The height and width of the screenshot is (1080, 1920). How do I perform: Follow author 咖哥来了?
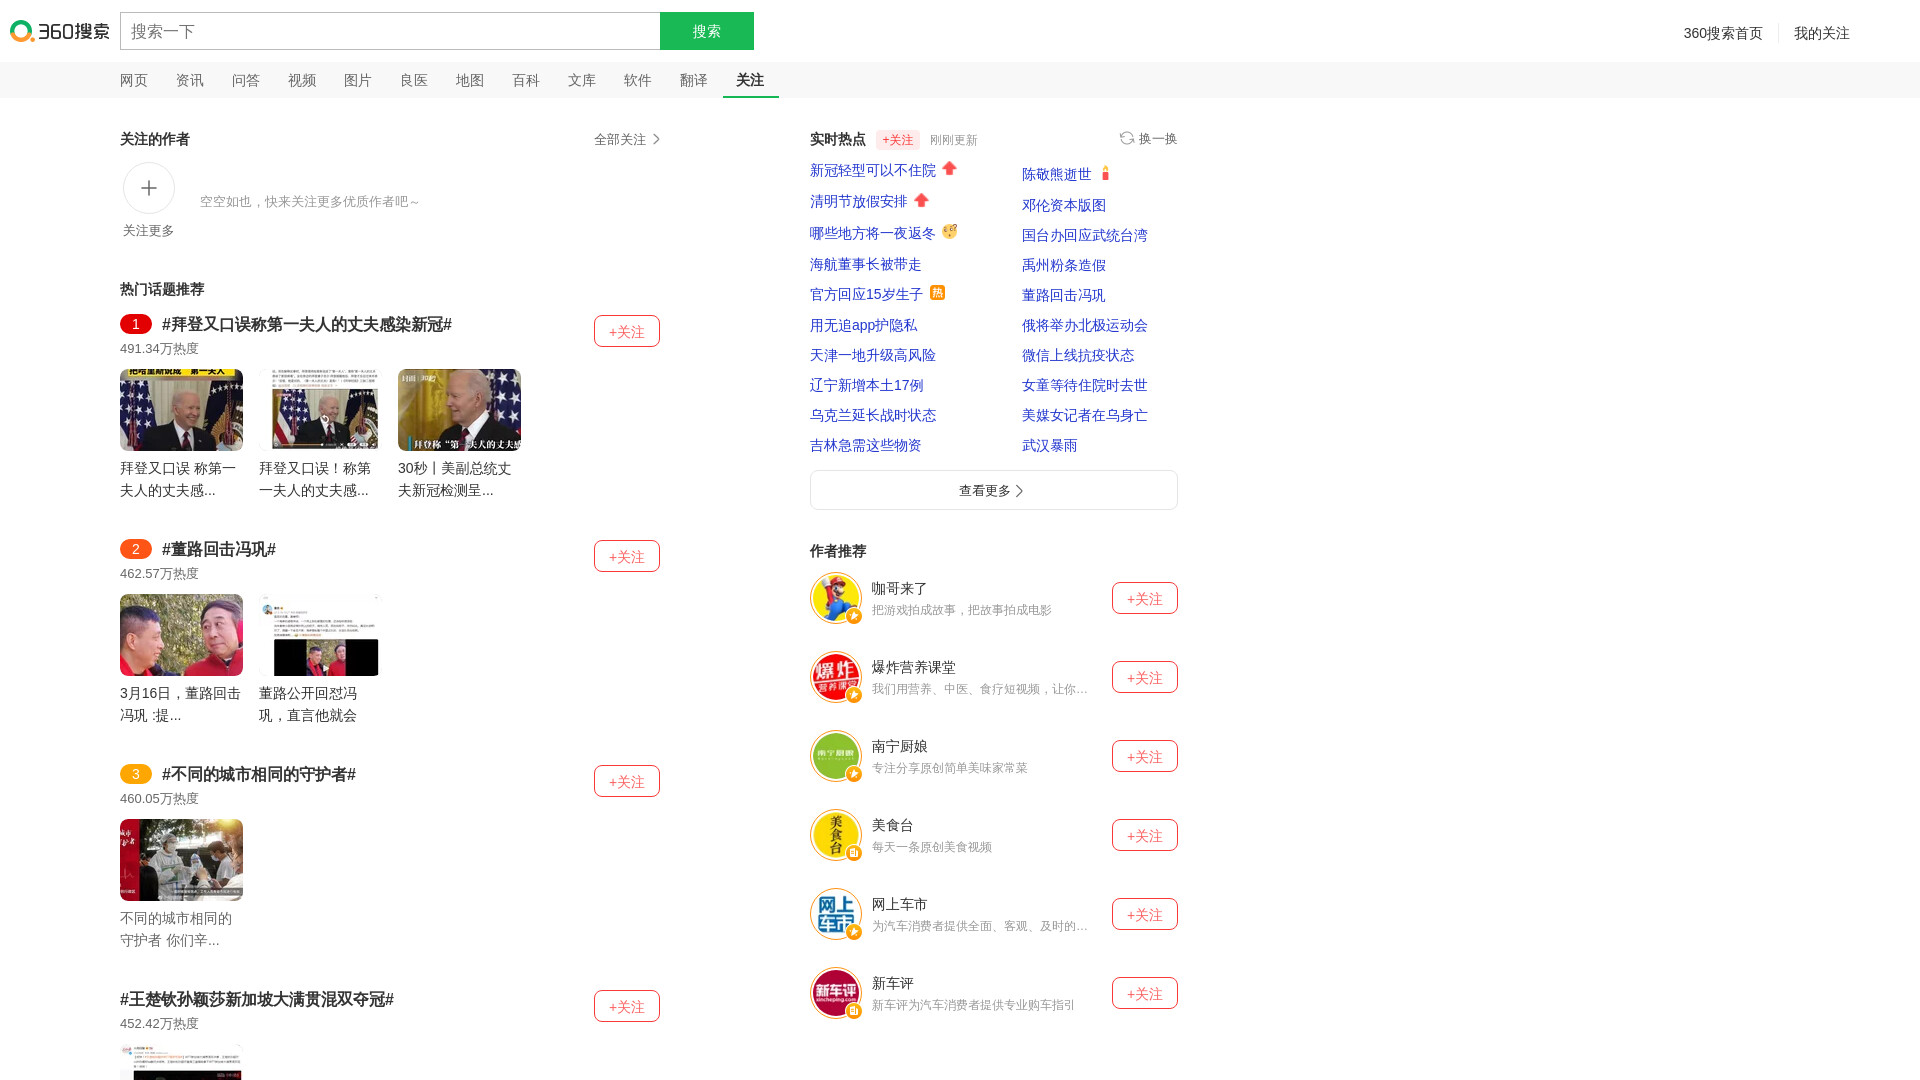point(1145,598)
